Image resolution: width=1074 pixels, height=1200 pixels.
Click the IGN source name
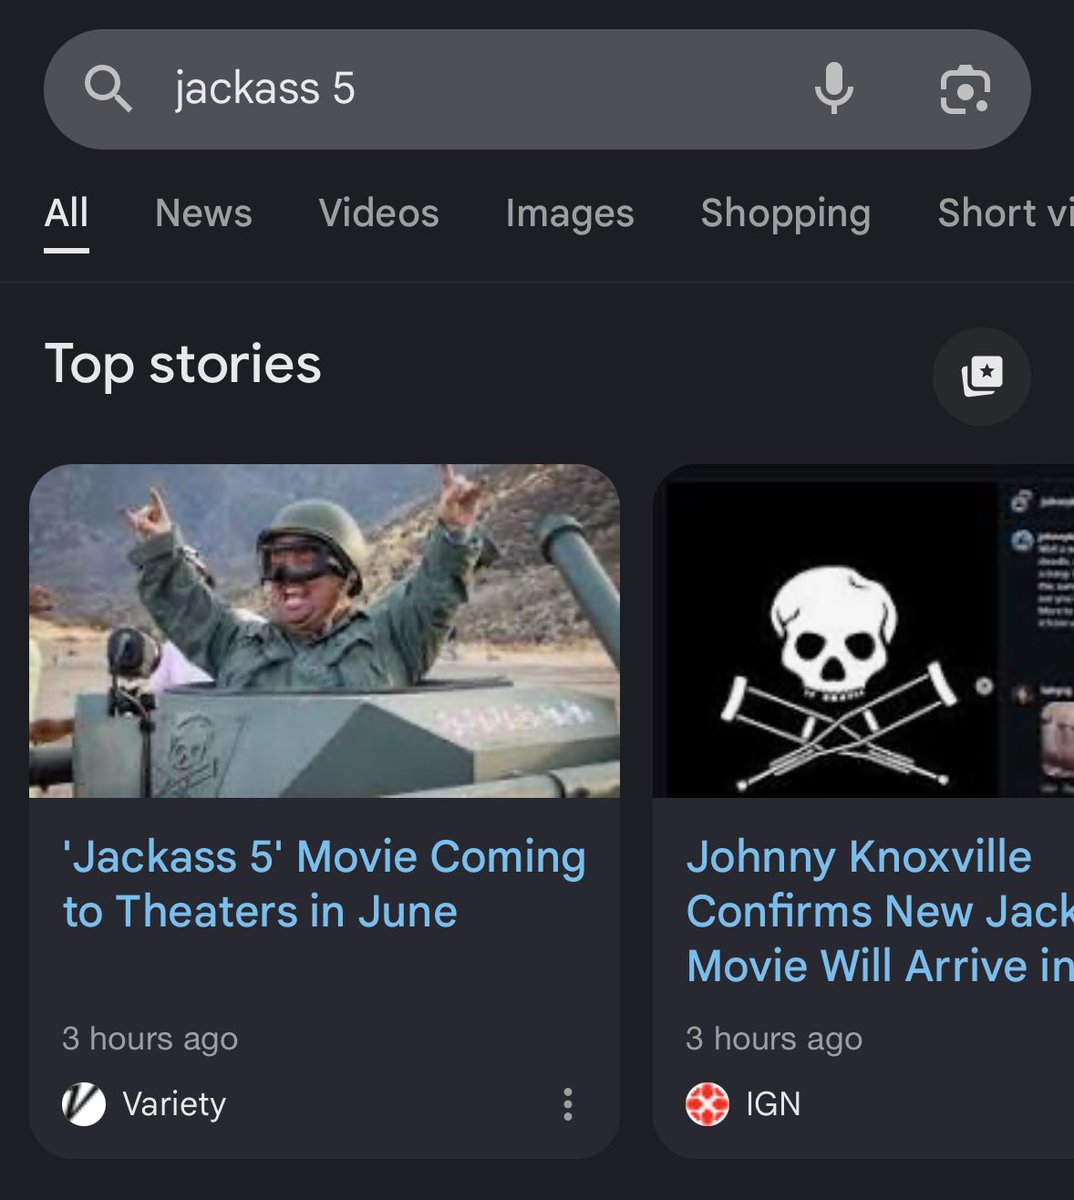[x=773, y=1104]
